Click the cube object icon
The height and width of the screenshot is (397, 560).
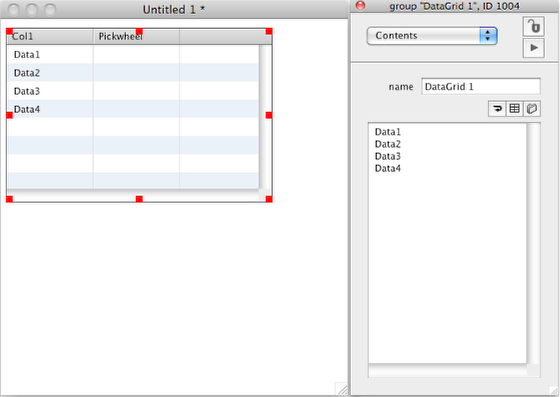pyautogui.click(x=532, y=109)
